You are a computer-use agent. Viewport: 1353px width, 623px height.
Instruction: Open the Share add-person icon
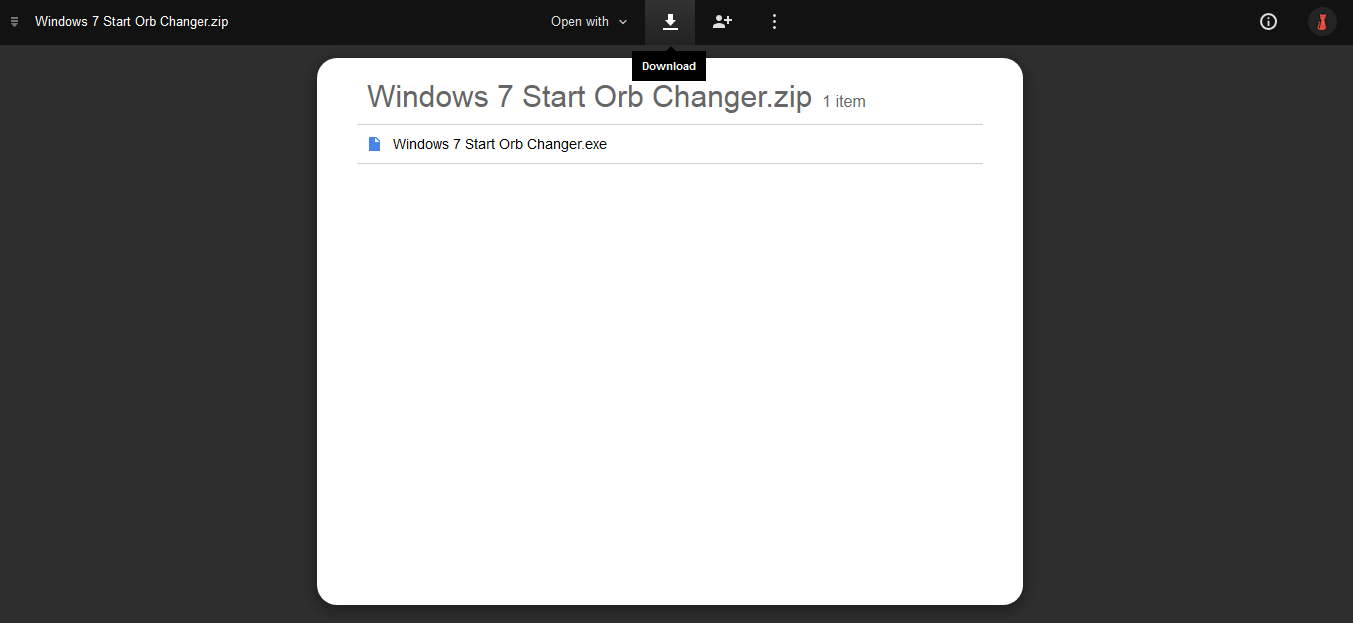(x=722, y=22)
